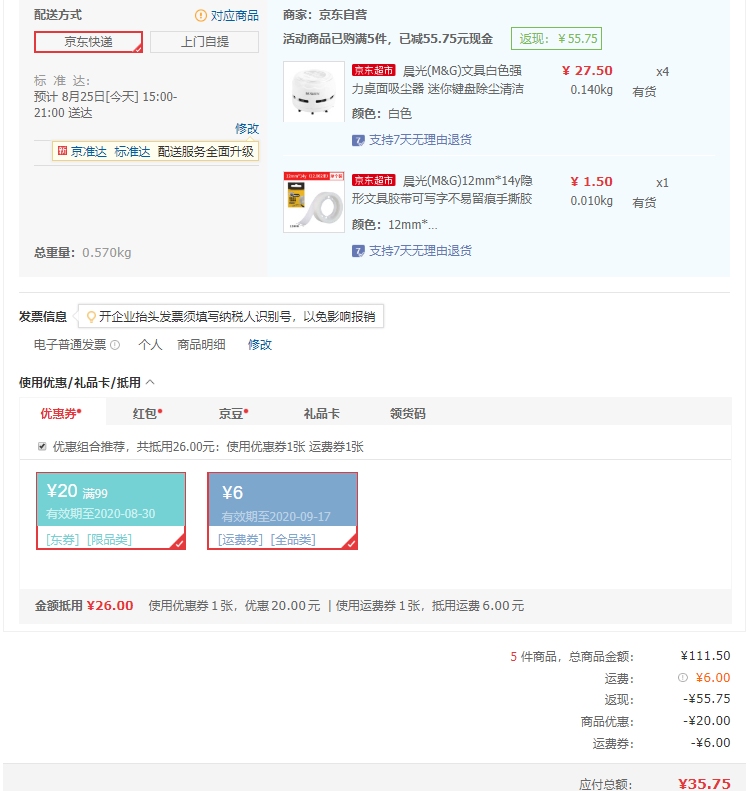
Task: Click the 返现 -¥55.75 summary value
Action: click(x=707, y=699)
